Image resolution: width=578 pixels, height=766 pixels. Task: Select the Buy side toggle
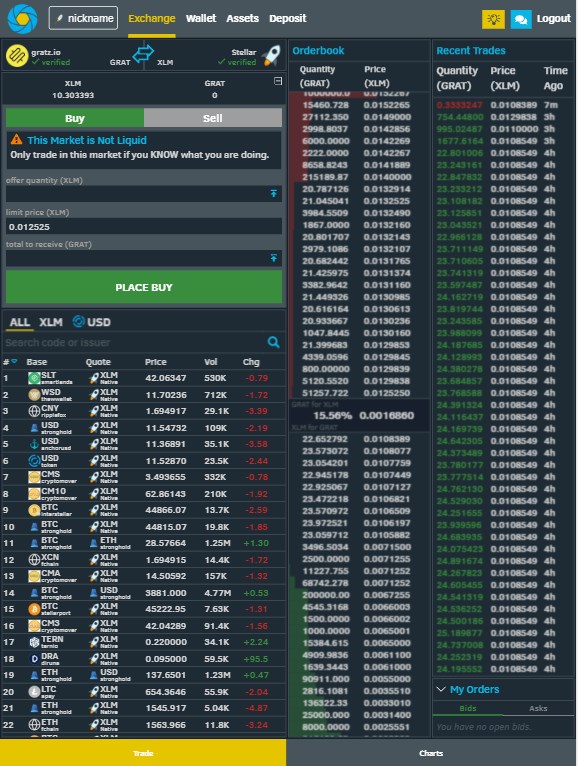coord(75,118)
